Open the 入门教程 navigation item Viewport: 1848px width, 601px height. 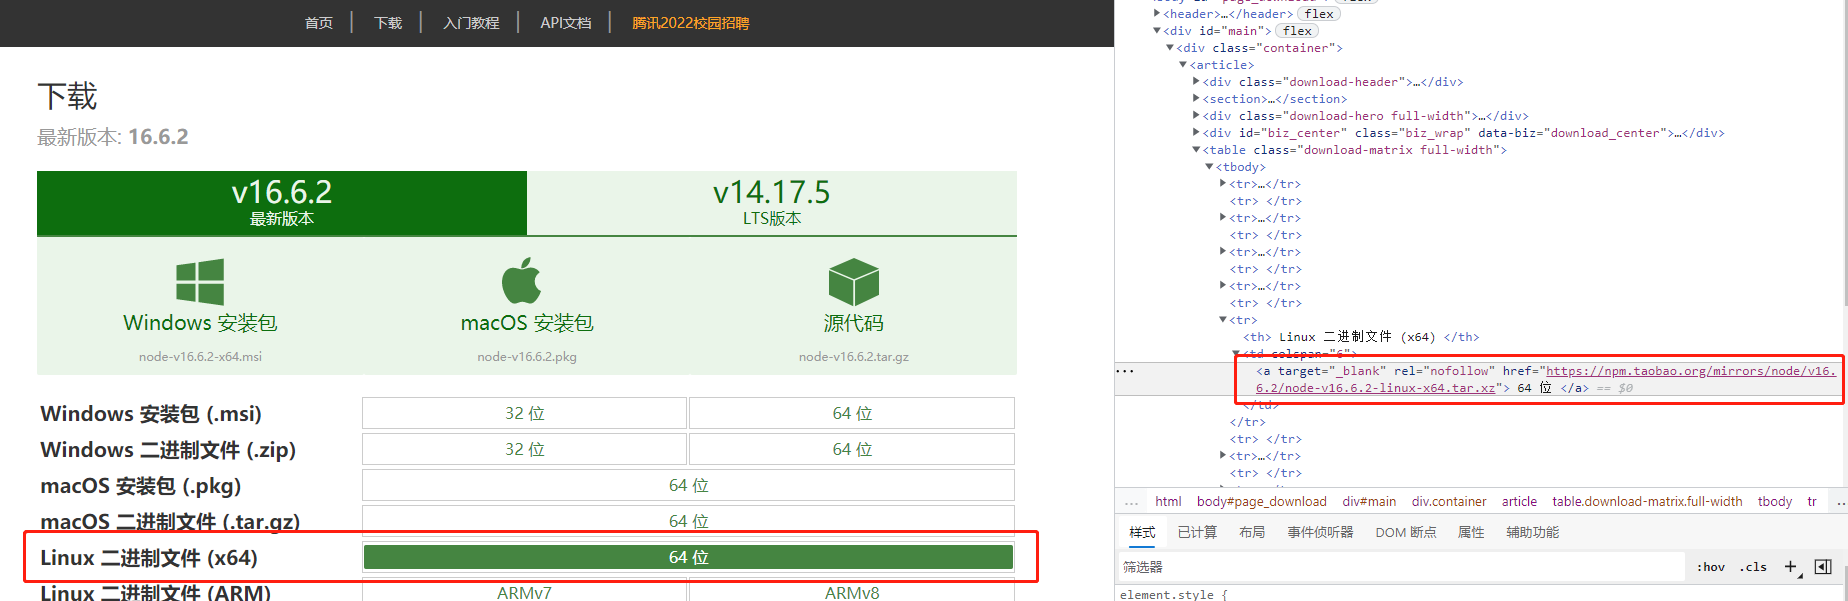click(x=471, y=23)
